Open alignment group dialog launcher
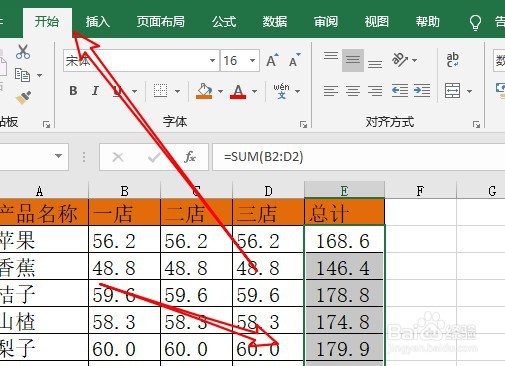Screen dimensions: 505x366 476,124
